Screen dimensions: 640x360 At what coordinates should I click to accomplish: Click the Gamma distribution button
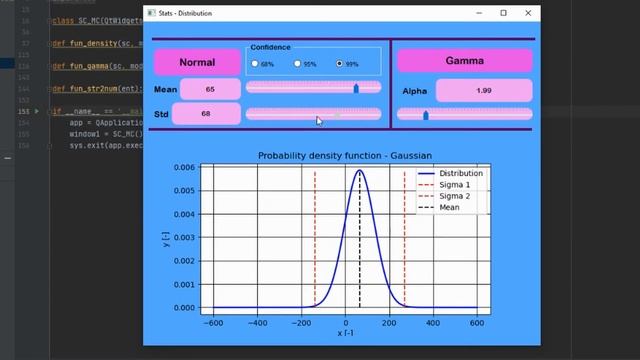coord(465,61)
